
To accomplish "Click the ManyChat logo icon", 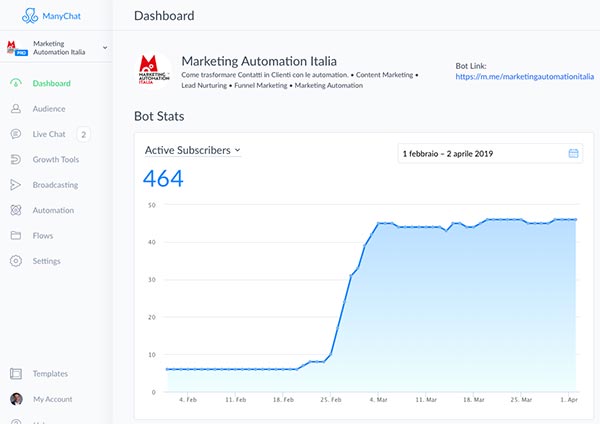I will pyautogui.click(x=30, y=16).
